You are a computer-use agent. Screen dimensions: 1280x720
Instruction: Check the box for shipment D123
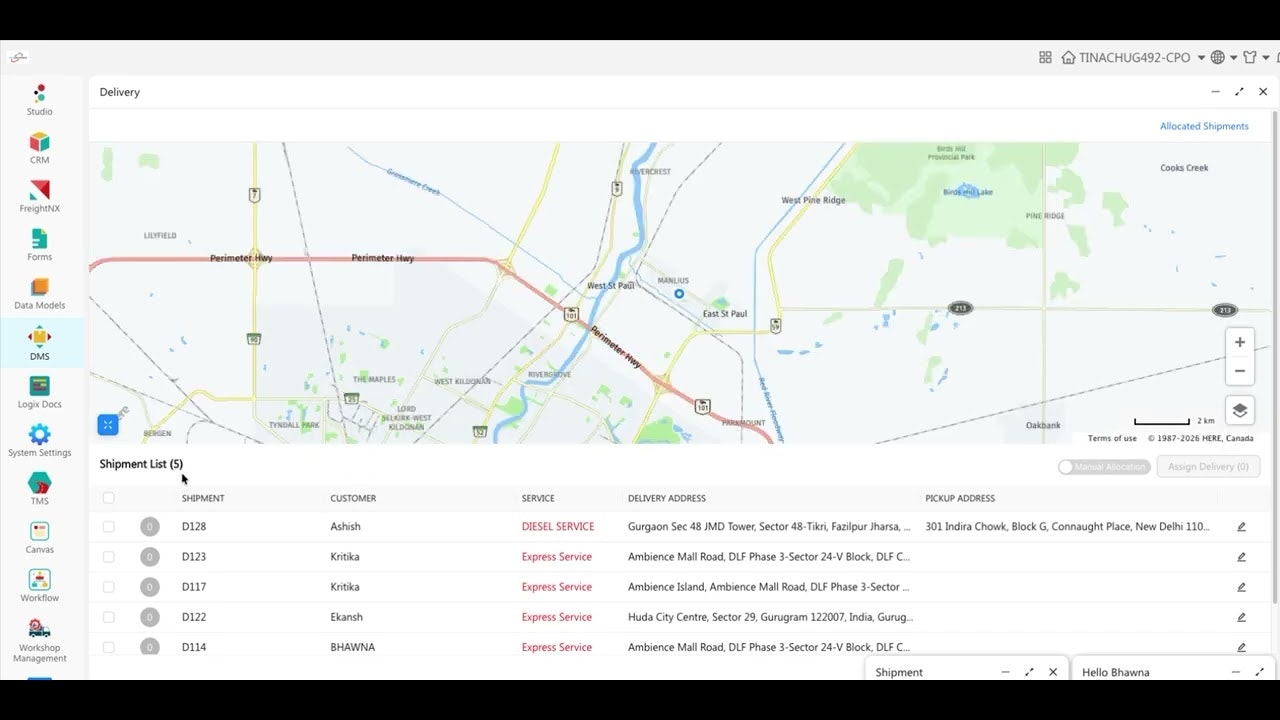point(108,557)
